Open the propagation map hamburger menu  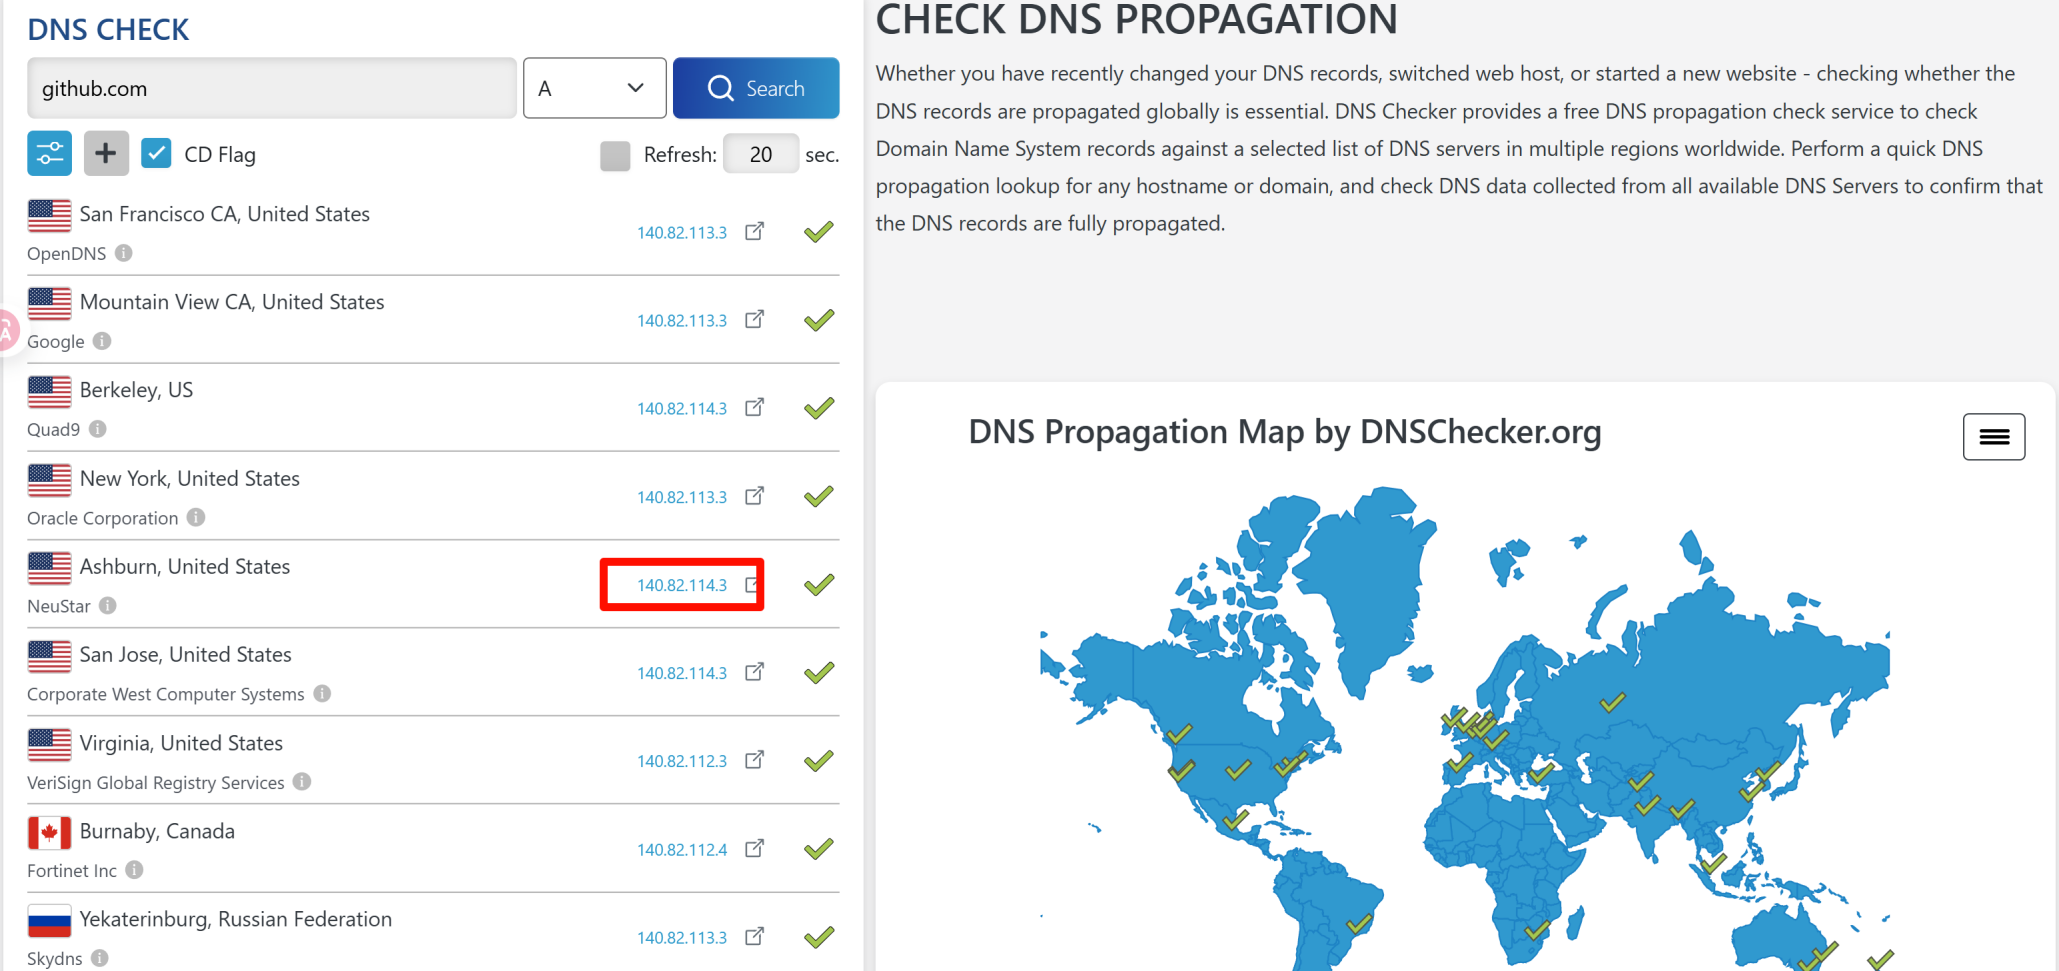(1993, 437)
